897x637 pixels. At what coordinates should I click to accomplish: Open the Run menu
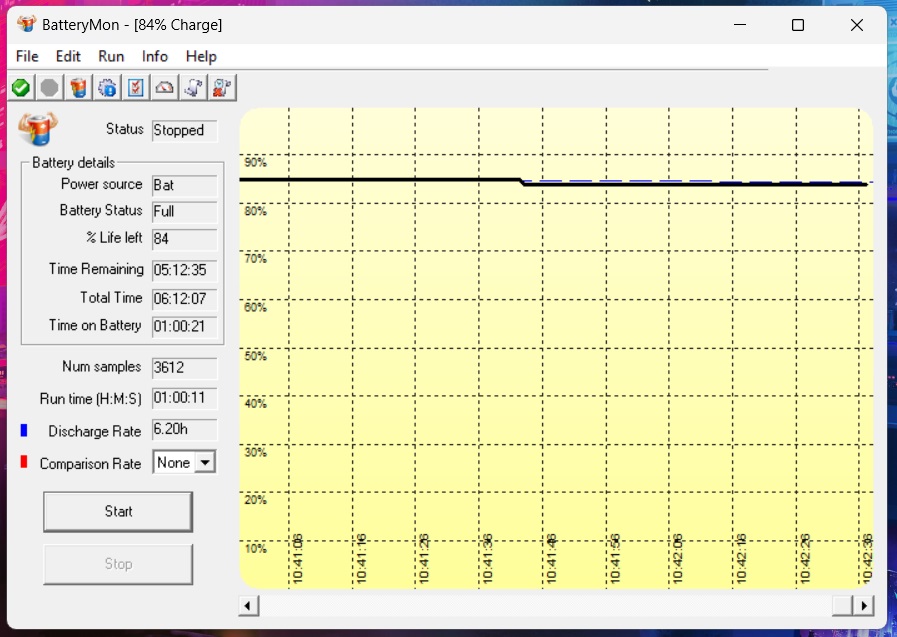click(x=111, y=56)
